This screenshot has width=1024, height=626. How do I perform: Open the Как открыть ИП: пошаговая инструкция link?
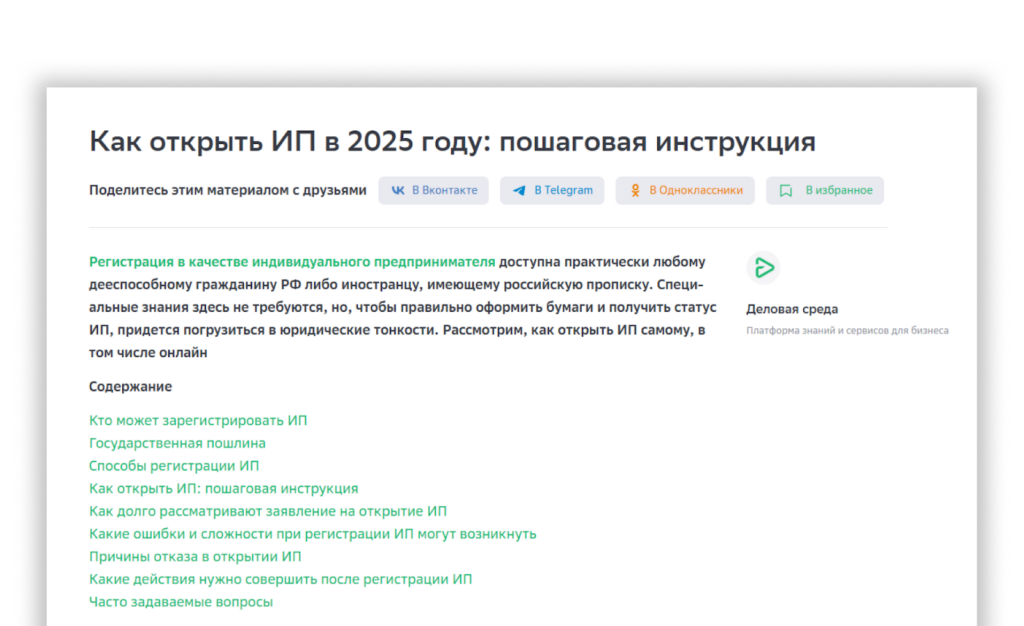[x=223, y=488]
